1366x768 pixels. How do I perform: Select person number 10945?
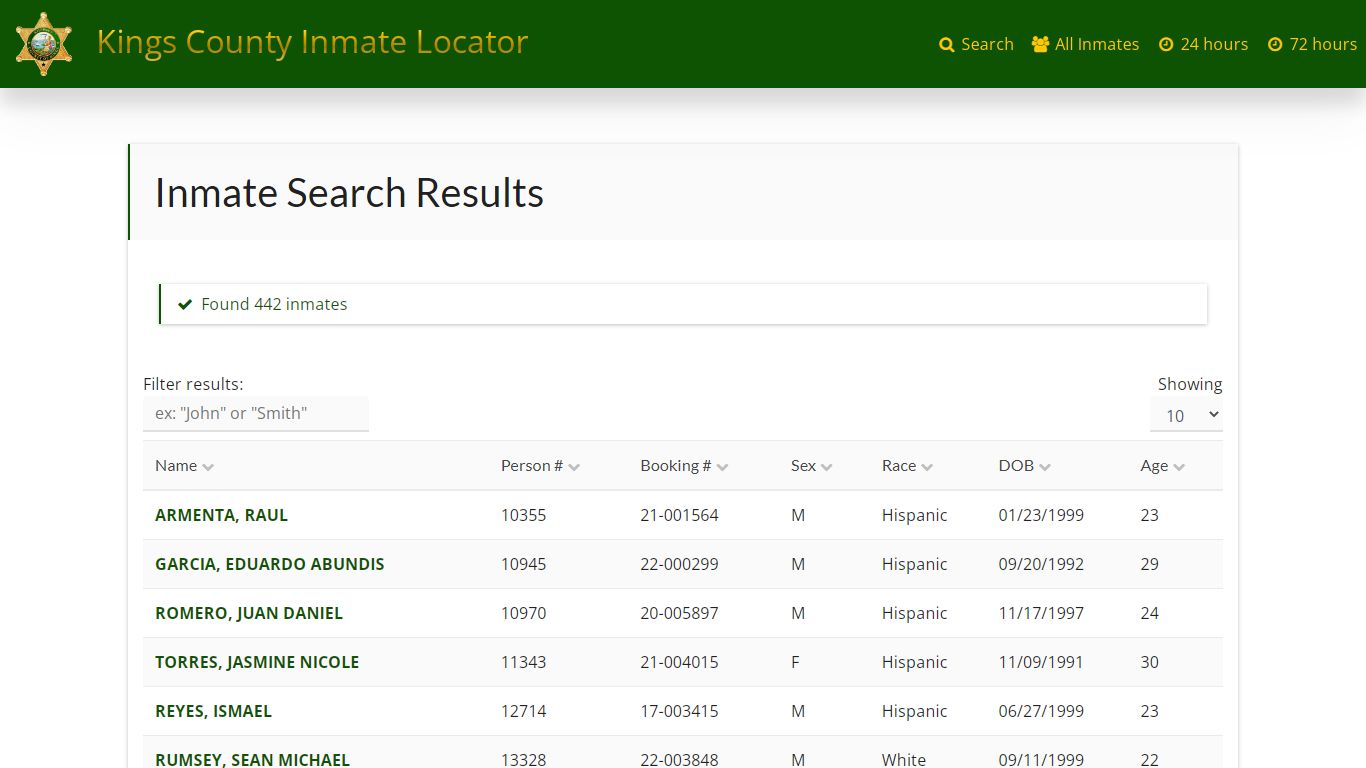coord(523,564)
